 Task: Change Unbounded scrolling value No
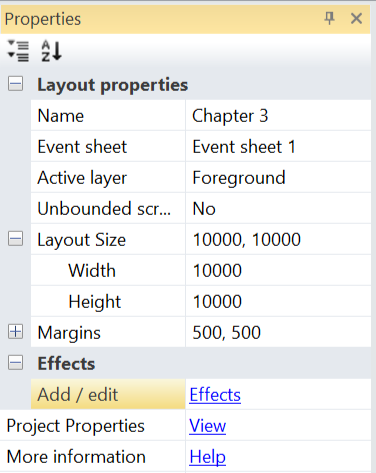coord(278,208)
